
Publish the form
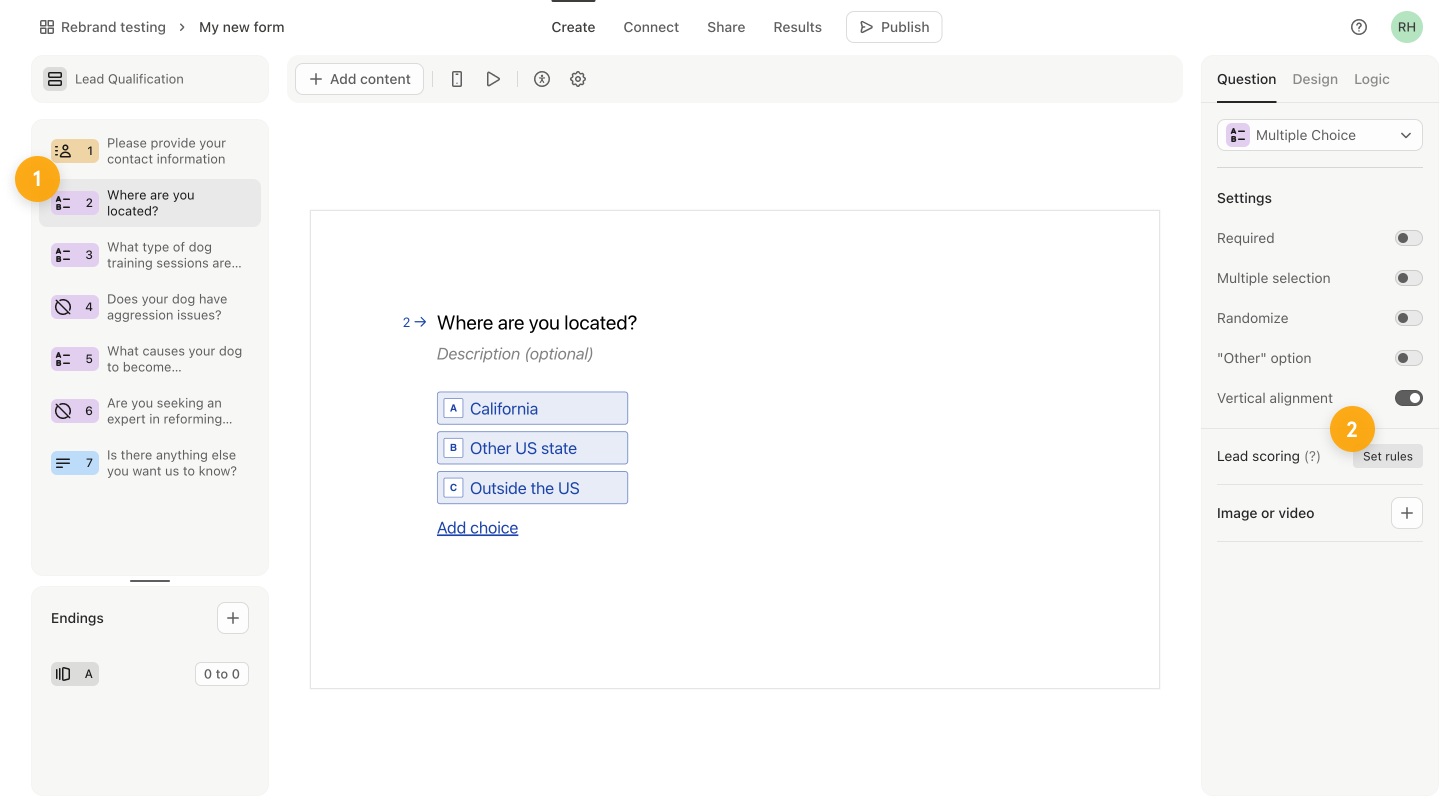[x=894, y=27]
